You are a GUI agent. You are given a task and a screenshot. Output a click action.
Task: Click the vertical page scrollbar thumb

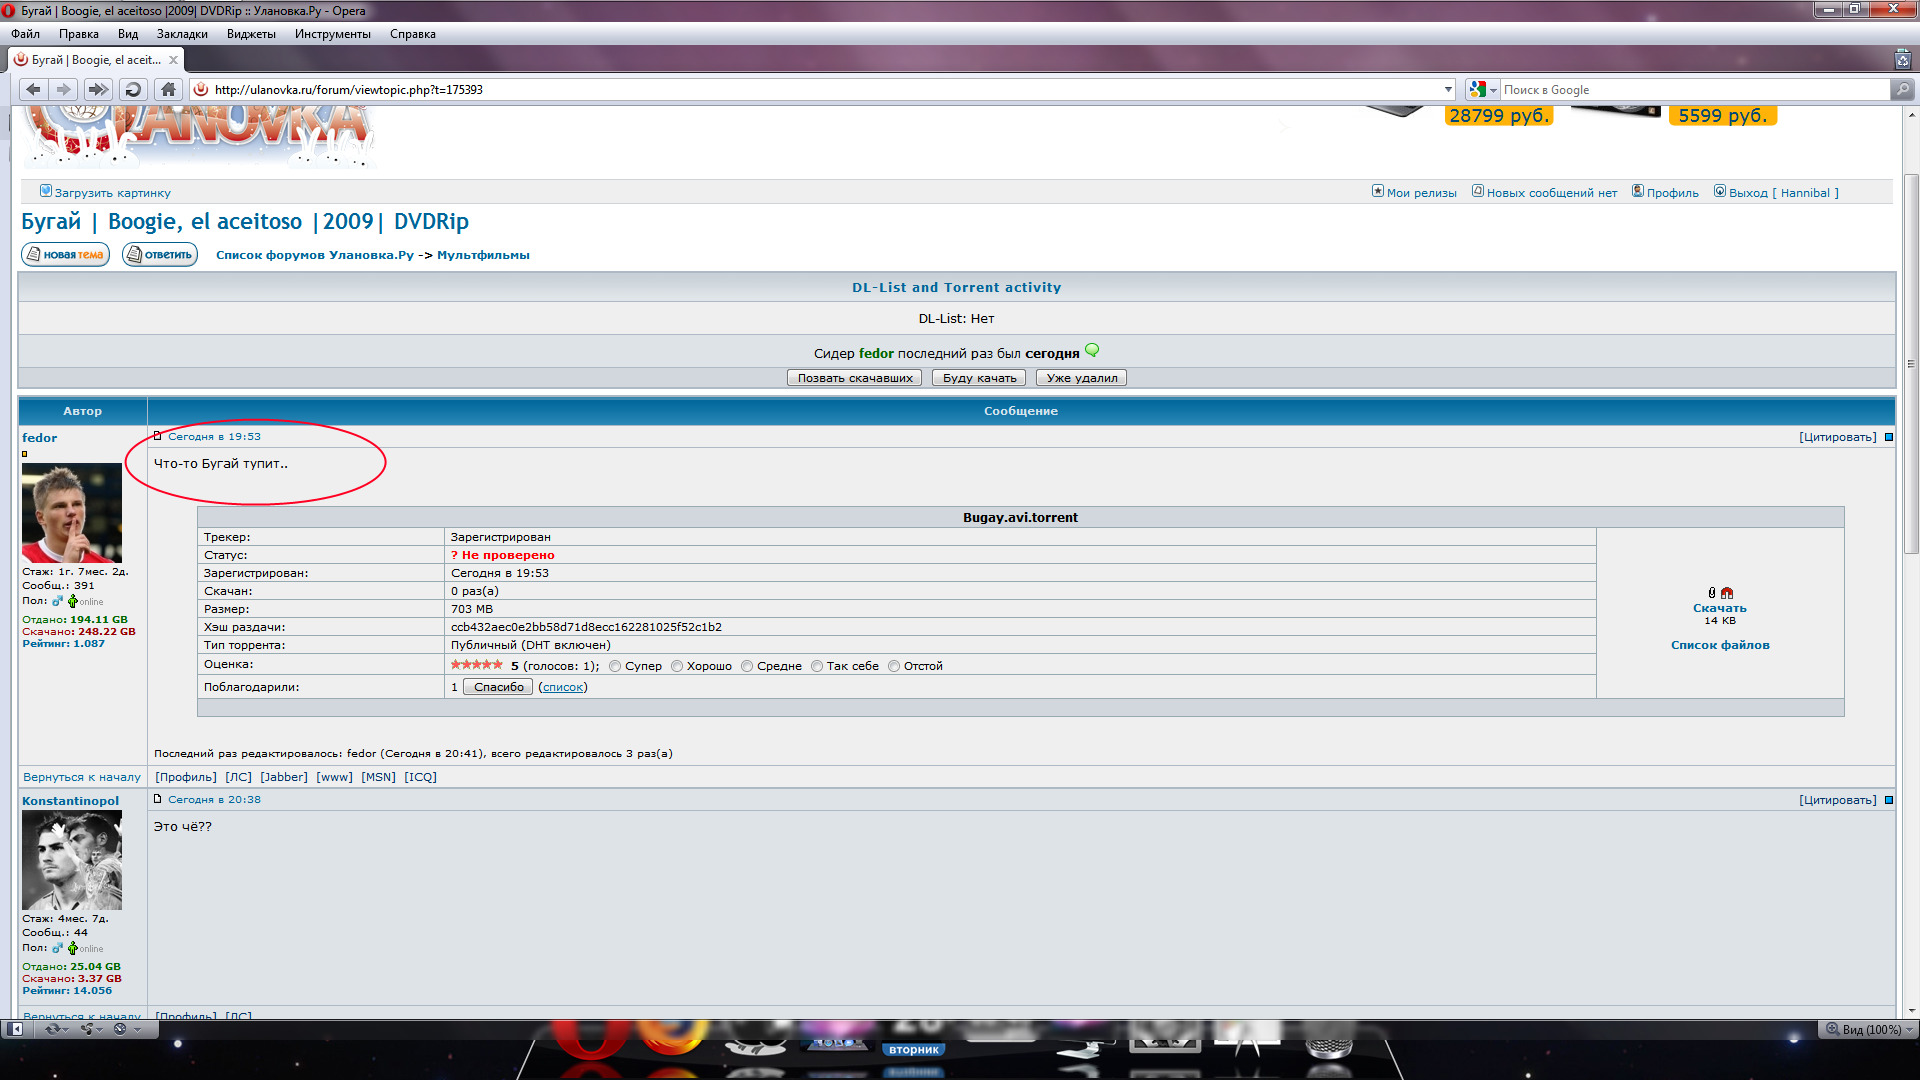(1911, 360)
